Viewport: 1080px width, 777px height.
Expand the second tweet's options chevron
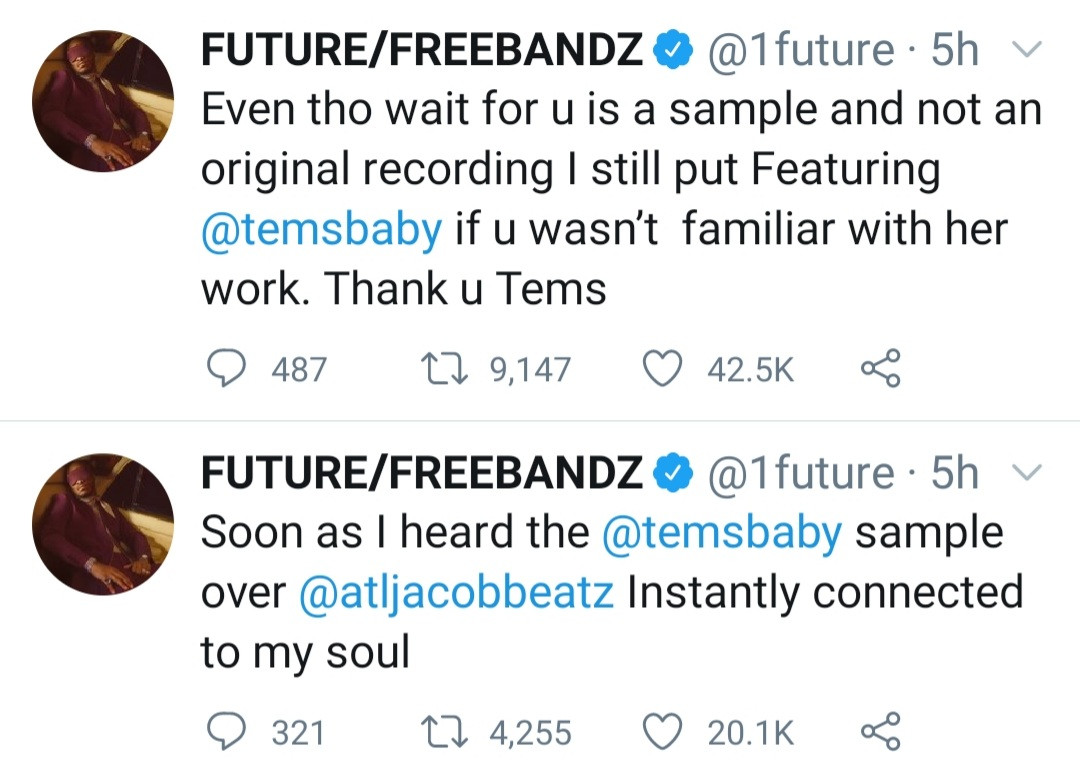(1028, 473)
